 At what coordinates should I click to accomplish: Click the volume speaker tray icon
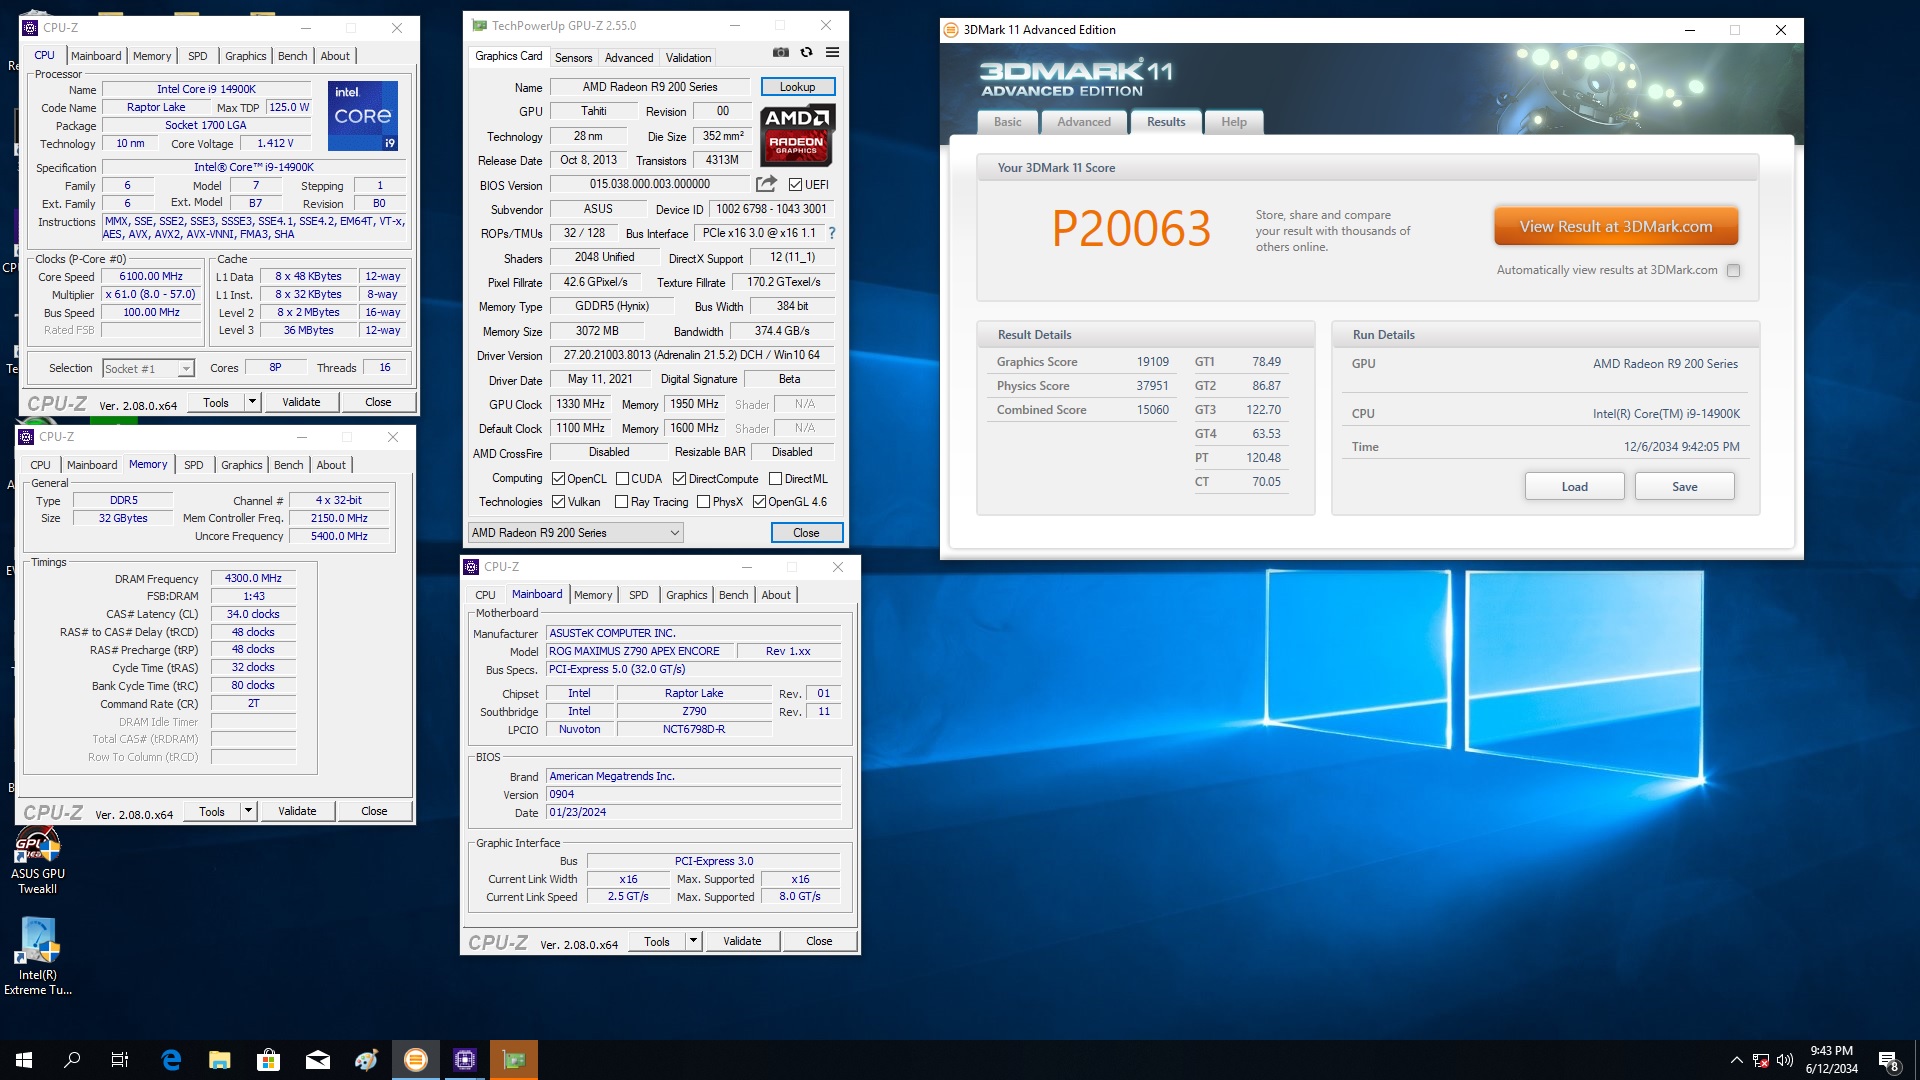coord(1785,1060)
